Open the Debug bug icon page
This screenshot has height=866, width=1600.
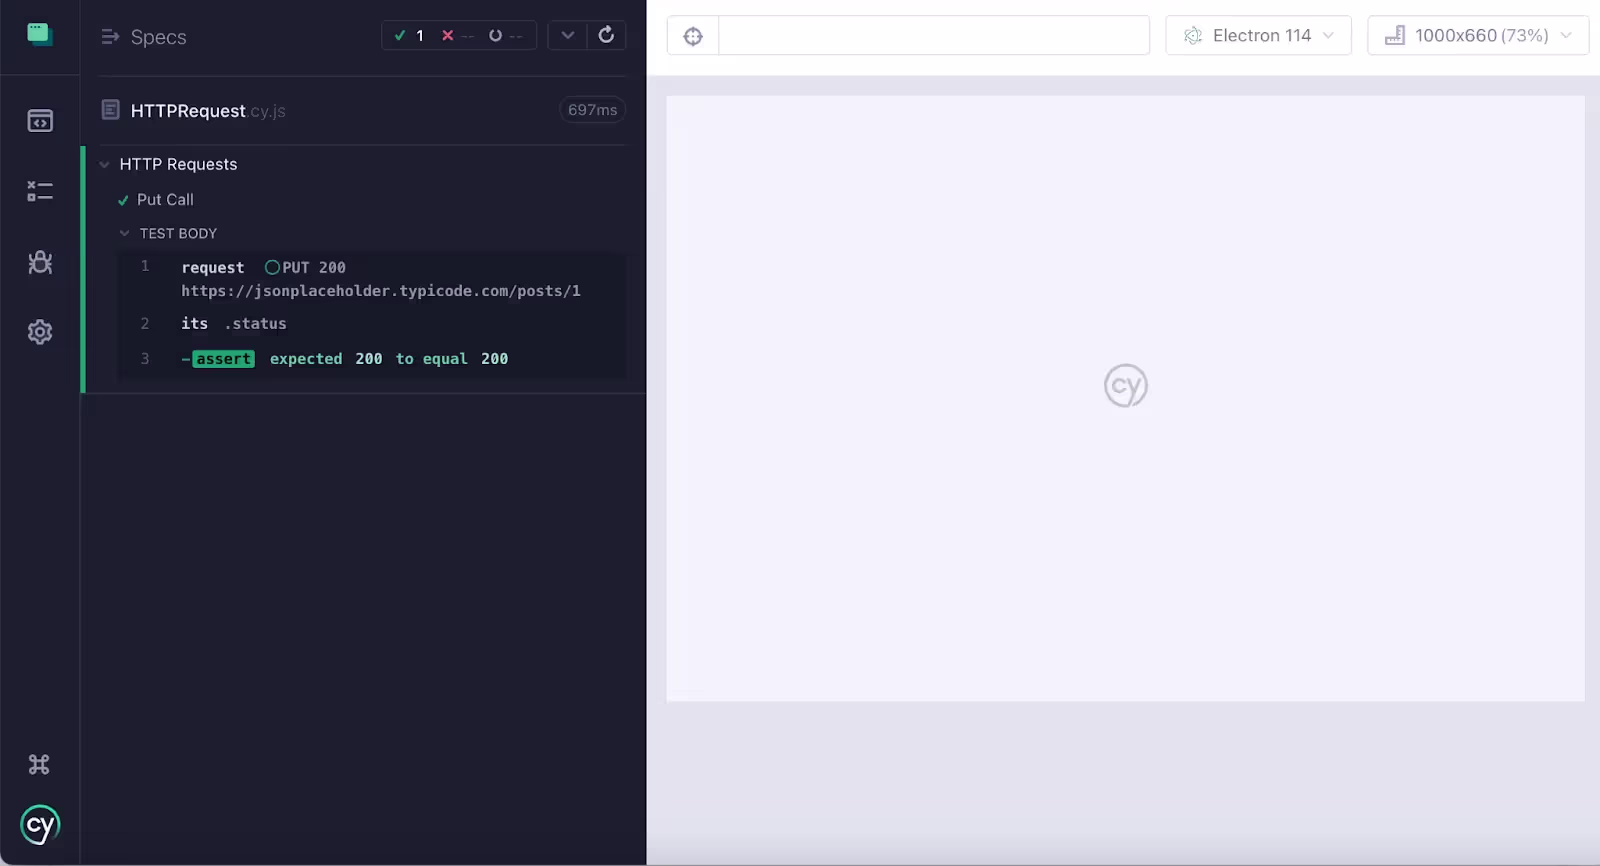[40, 262]
